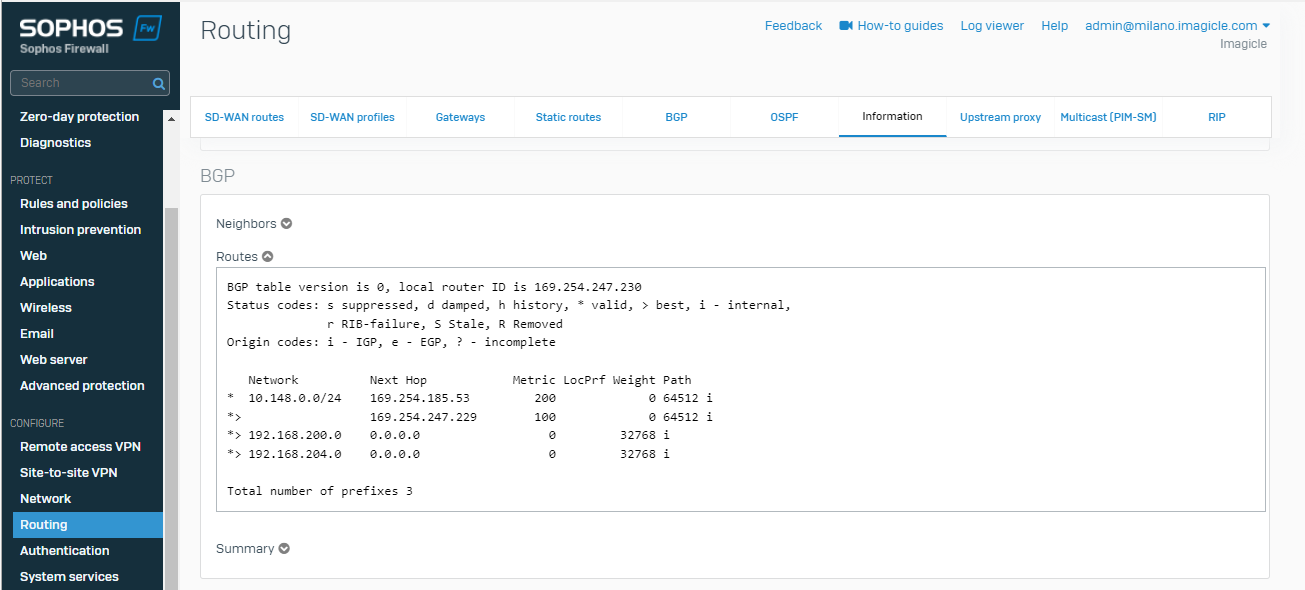The height and width of the screenshot is (590, 1305).
Task: Open the BGP tab
Action: point(676,117)
